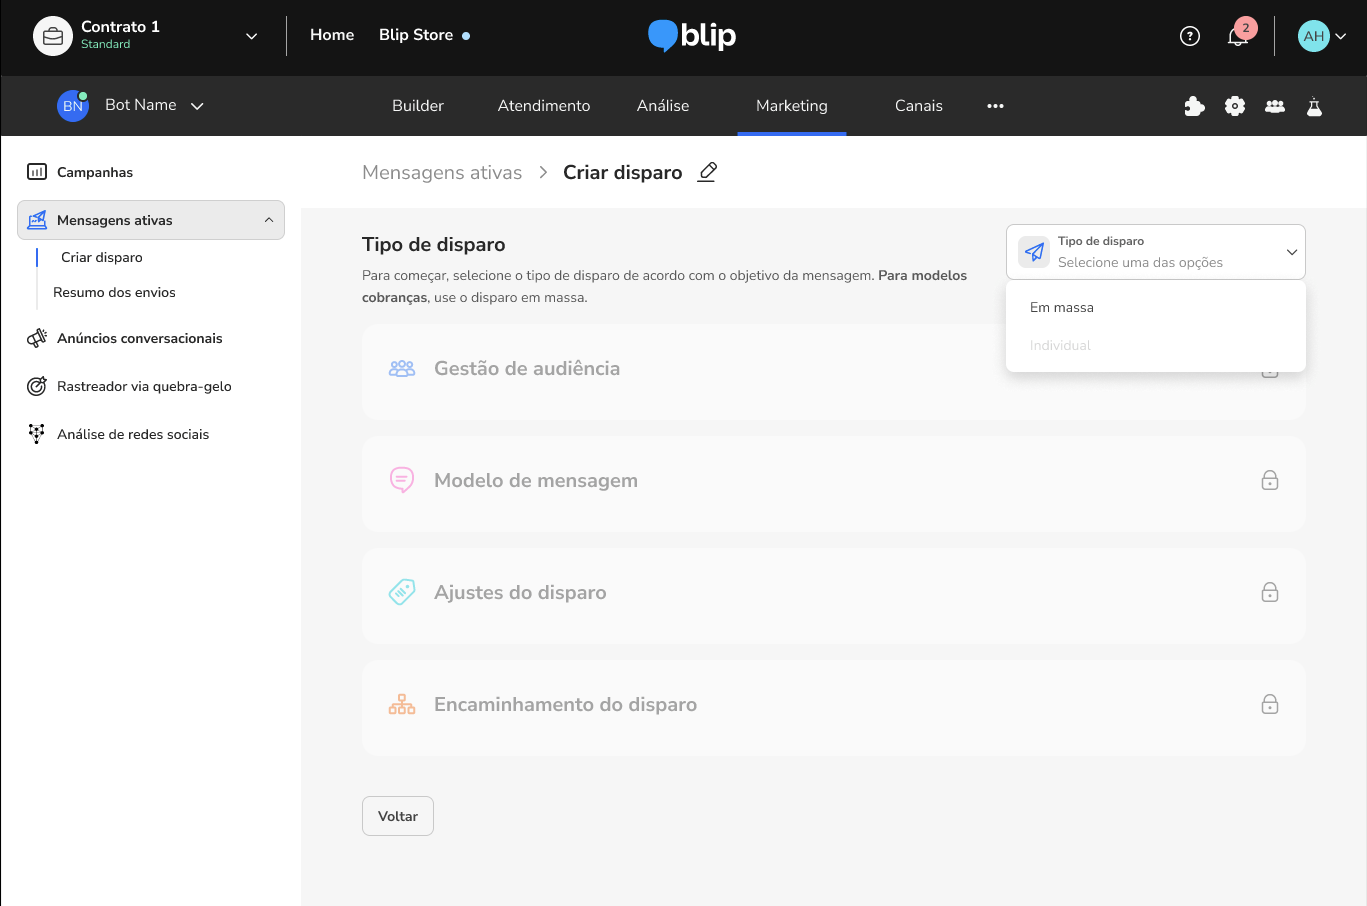
Task: Open the bot settings gear icon
Action: tap(1235, 106)
